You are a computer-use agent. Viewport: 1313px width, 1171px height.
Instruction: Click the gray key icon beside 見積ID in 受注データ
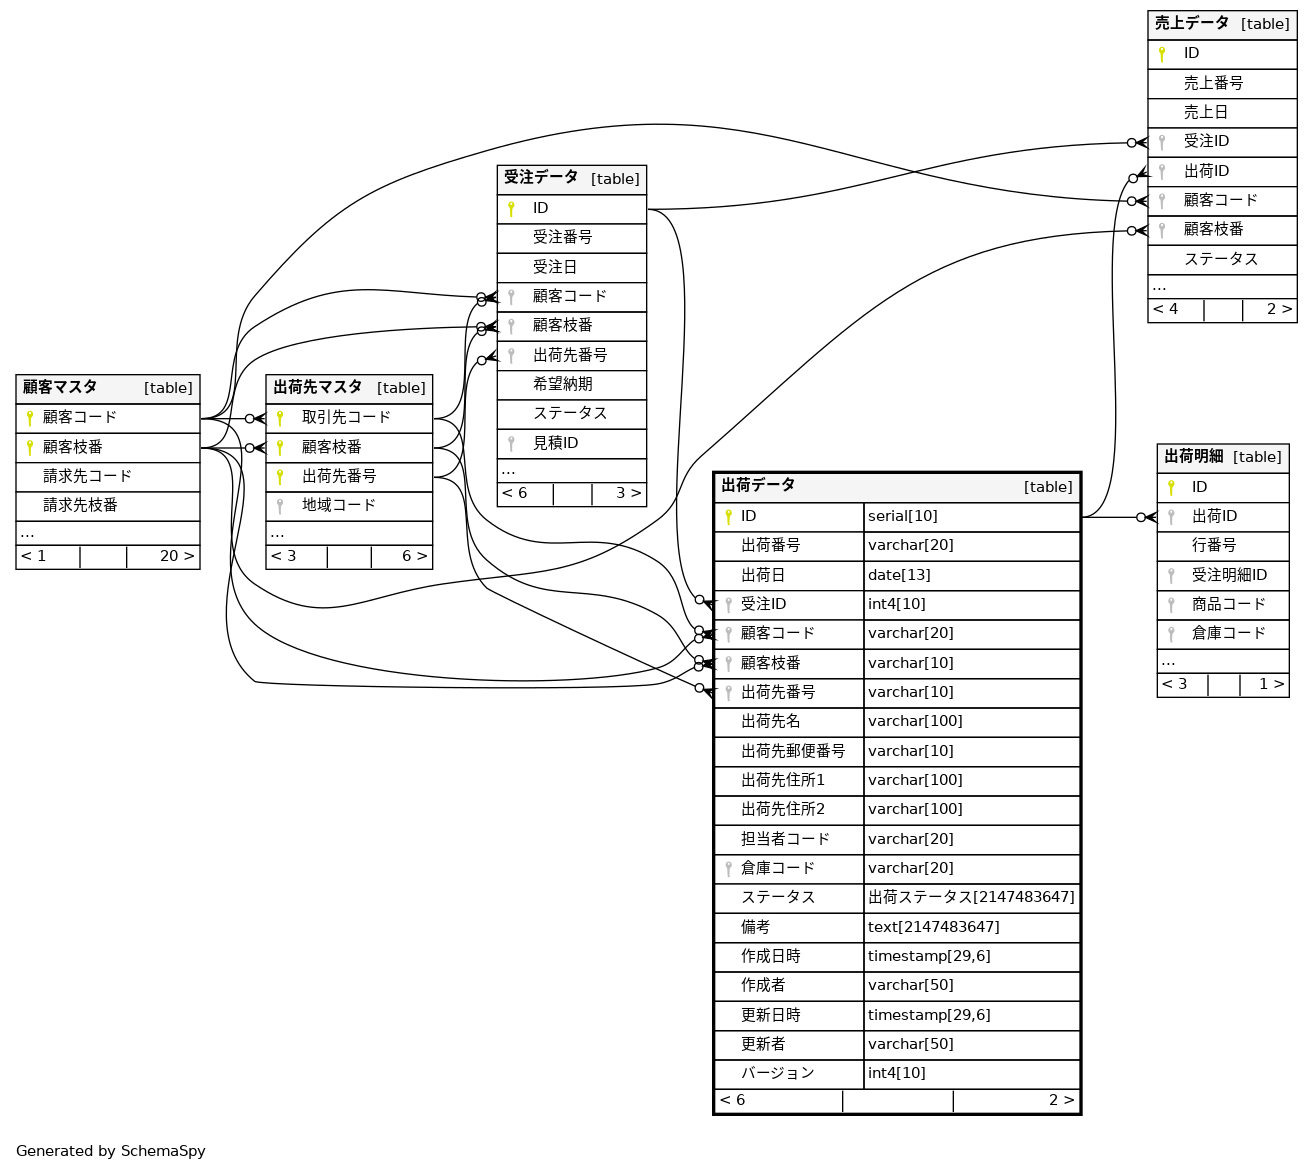point(511,444)
